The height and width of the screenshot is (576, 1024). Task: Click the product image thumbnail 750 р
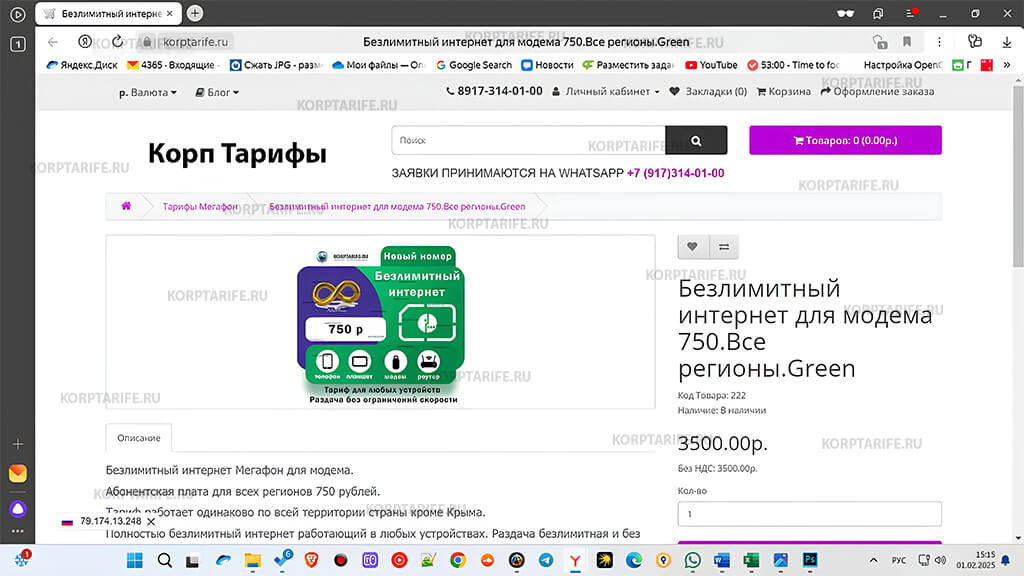tap(381, 324)
